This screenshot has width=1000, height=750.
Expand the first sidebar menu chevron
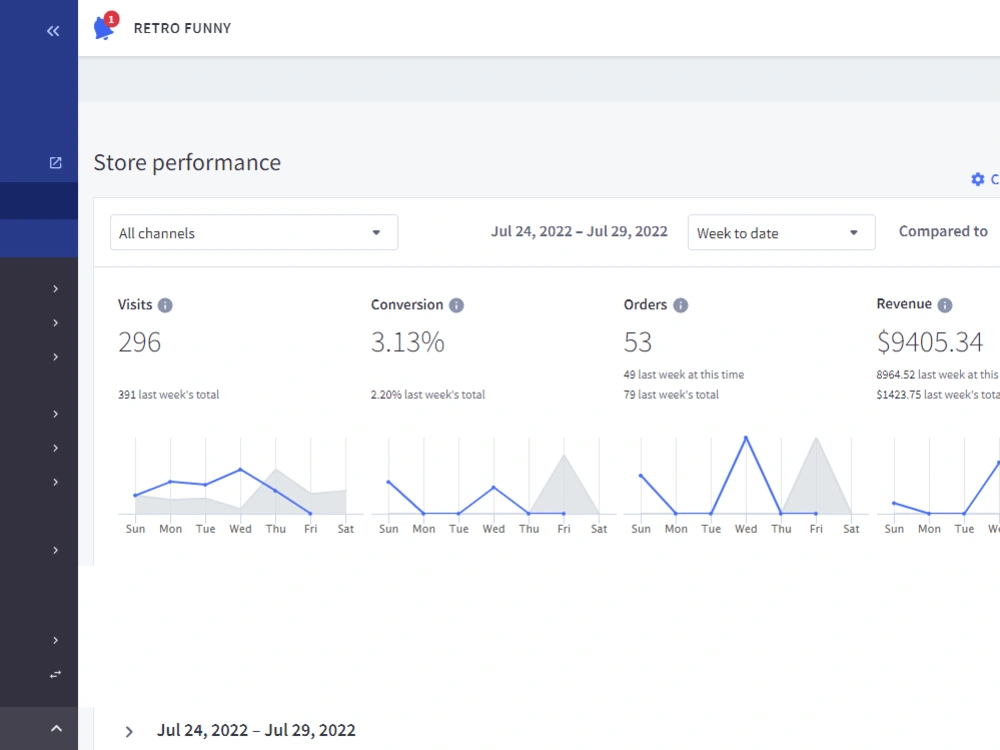tap(55, 289)
